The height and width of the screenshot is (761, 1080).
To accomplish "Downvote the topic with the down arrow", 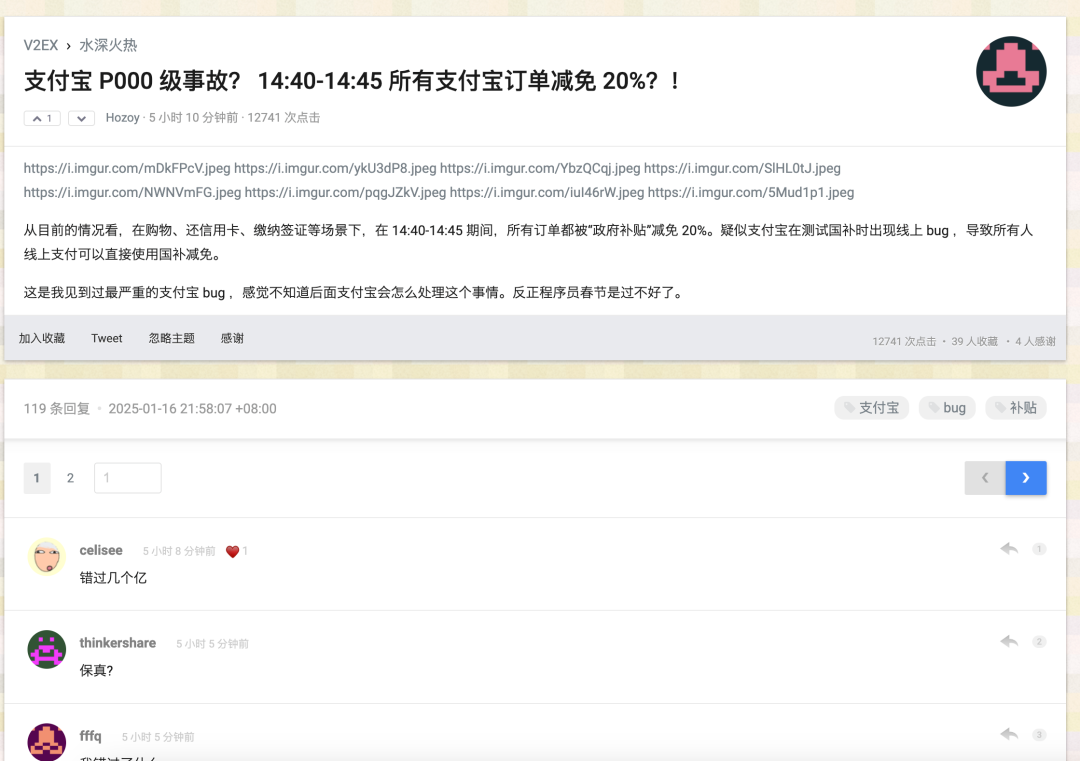I will [81, 118].
